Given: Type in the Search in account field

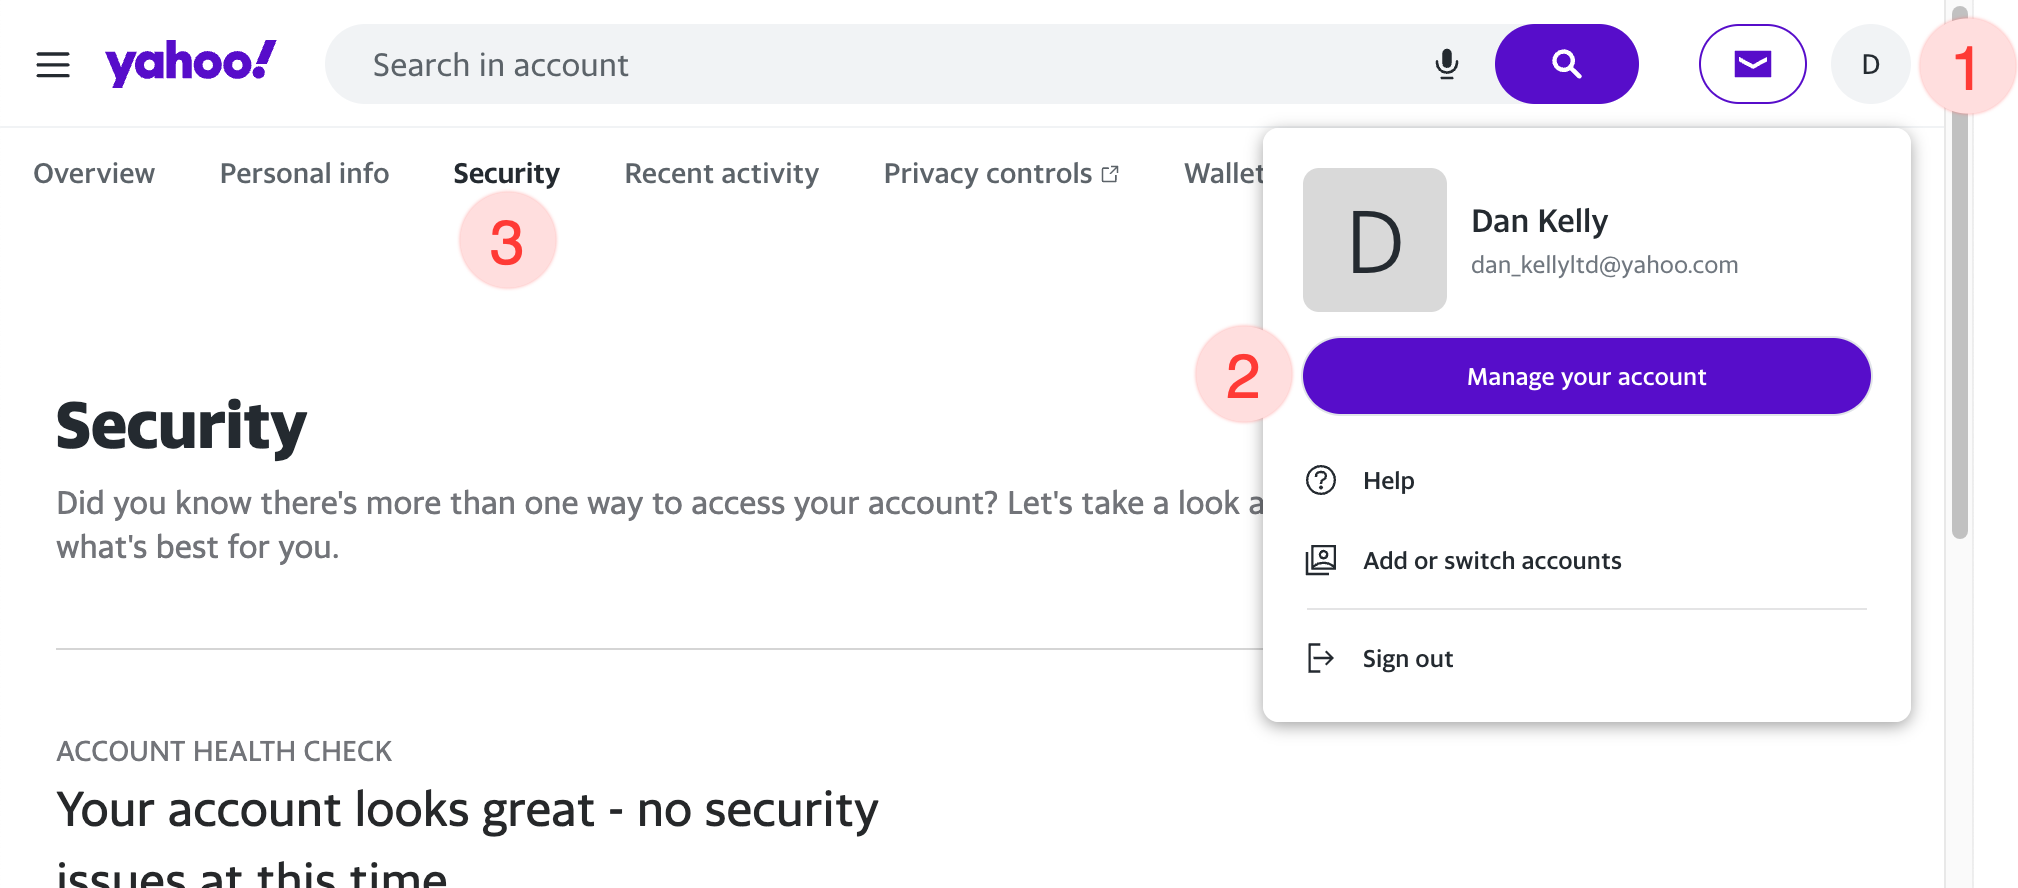Looking at the screenshot, I should click(x=880, y=65).
